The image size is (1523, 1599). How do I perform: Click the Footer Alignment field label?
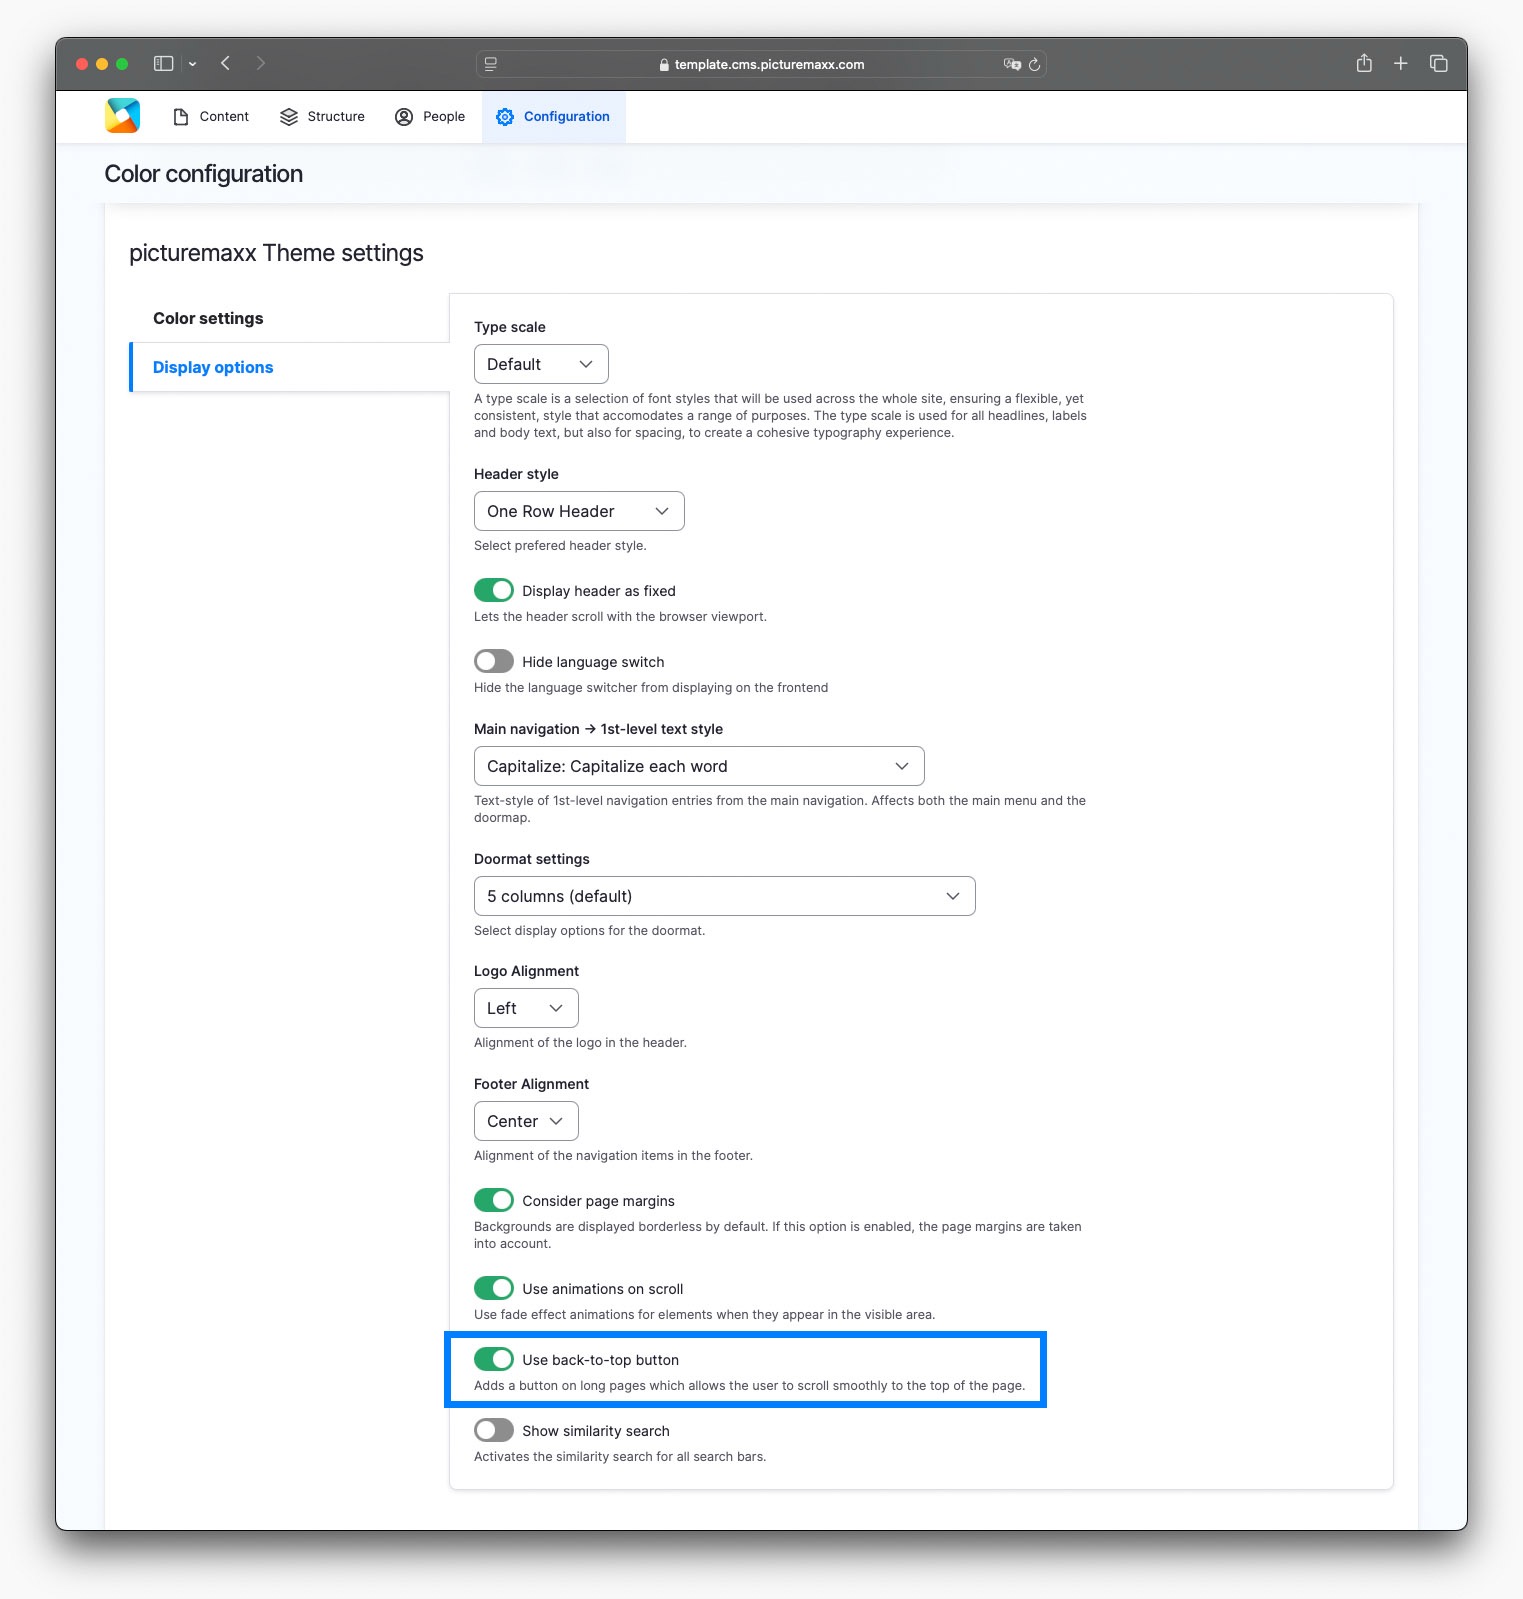531,1084
